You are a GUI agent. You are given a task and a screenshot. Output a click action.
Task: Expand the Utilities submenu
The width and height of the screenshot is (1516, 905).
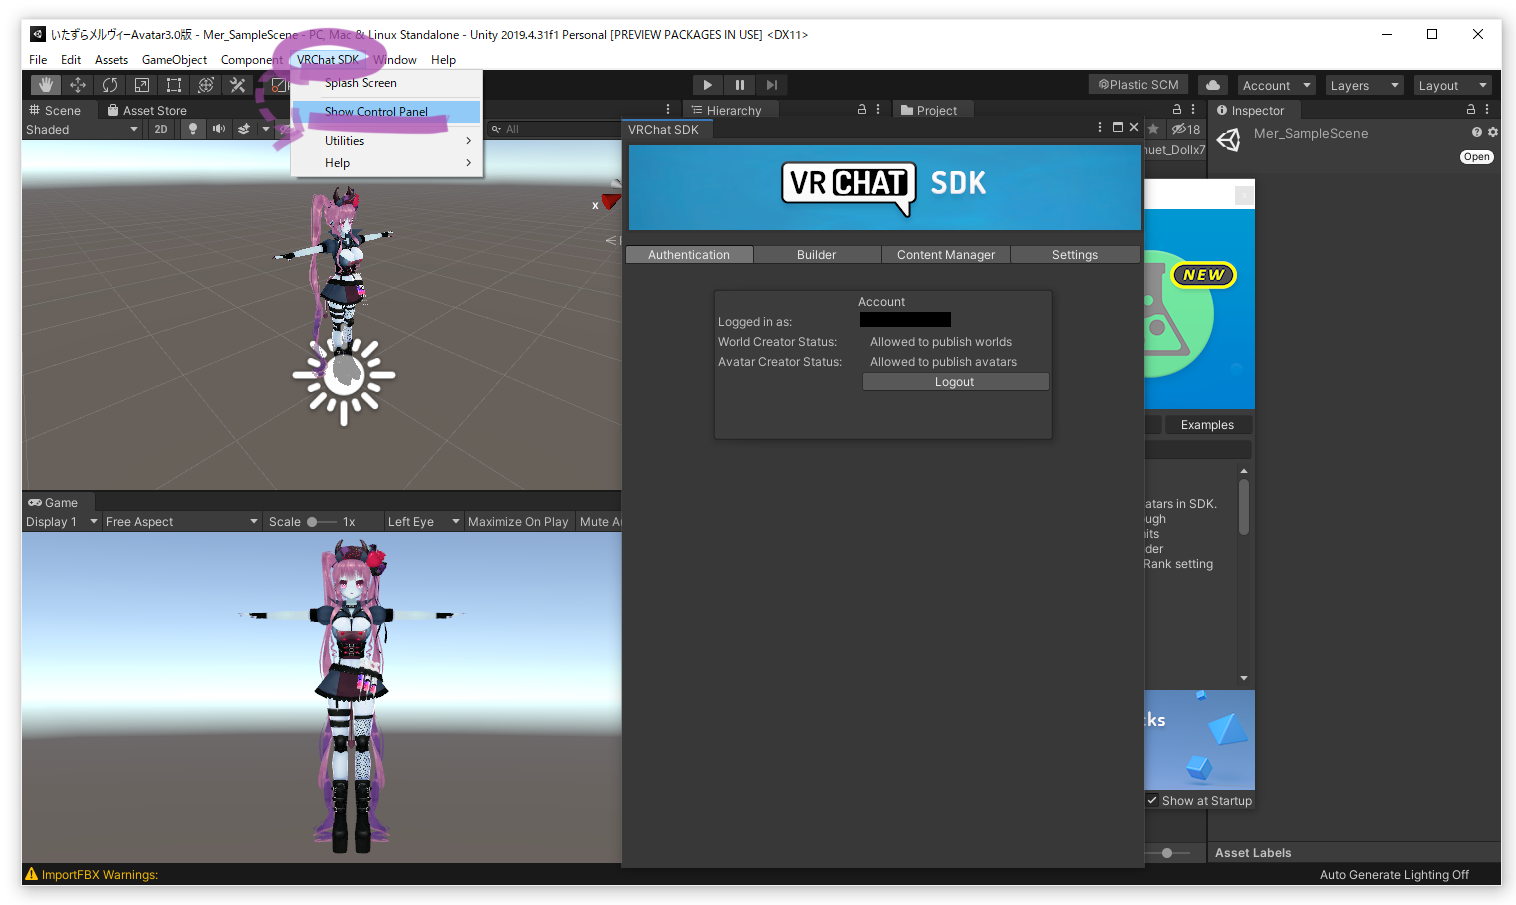click(387, 141)
